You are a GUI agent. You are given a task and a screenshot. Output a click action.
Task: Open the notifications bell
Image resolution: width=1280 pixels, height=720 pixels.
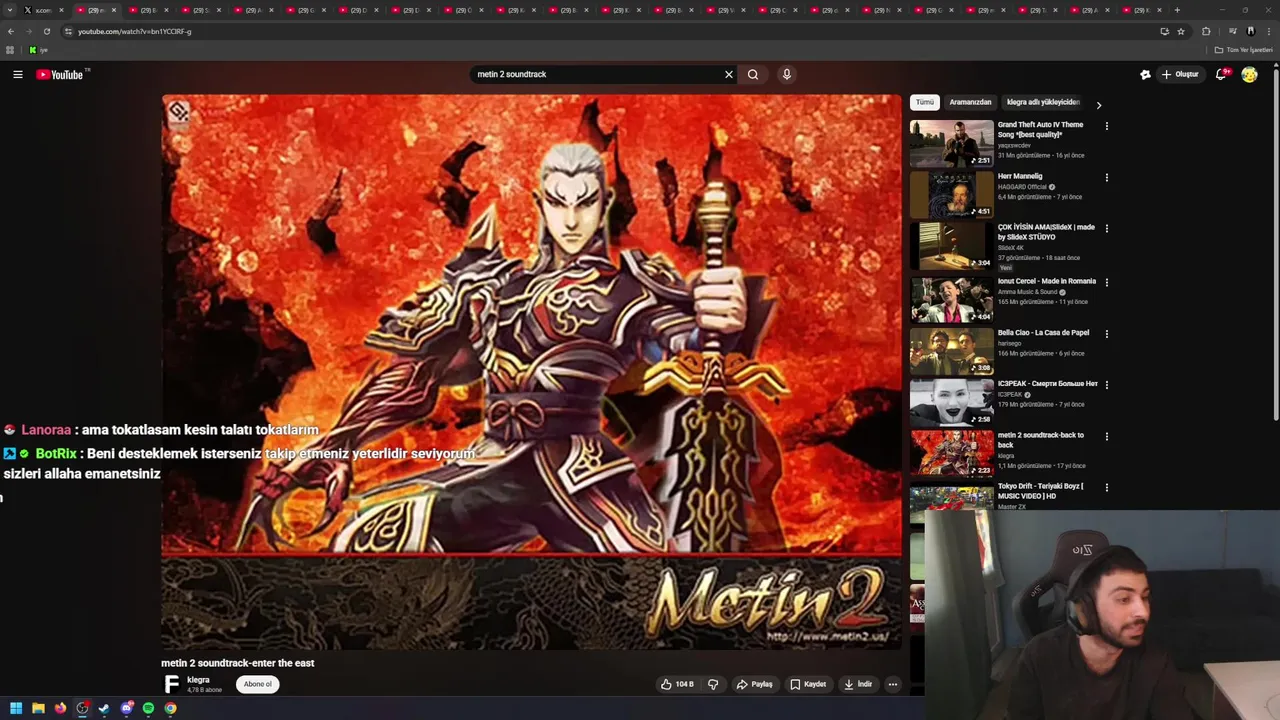[1221, 74]
